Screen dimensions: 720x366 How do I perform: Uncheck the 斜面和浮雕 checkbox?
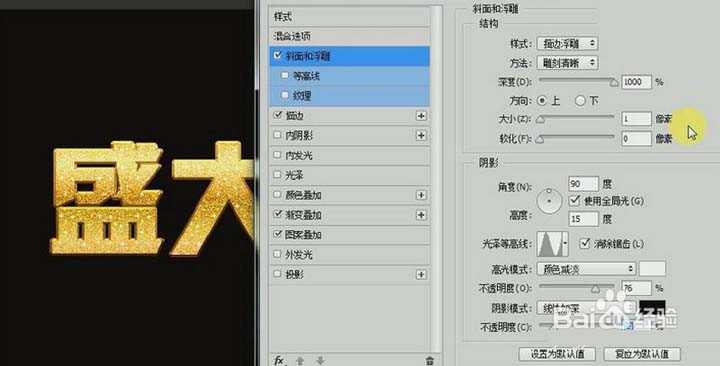click(277, 56)
